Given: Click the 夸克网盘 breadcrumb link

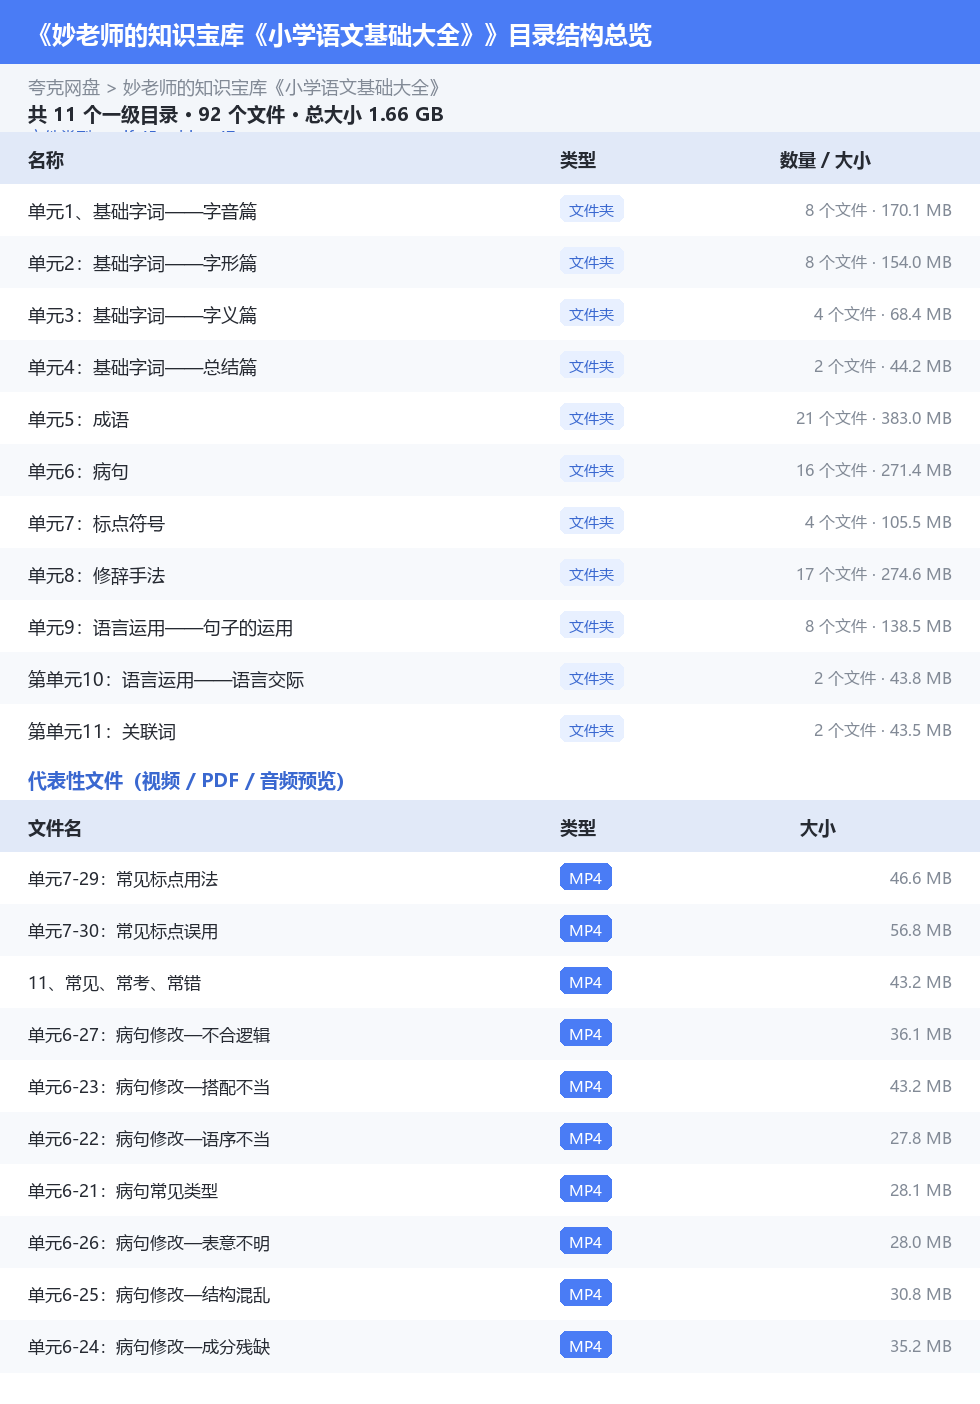Looking at the screenshot, I should 64,88.
